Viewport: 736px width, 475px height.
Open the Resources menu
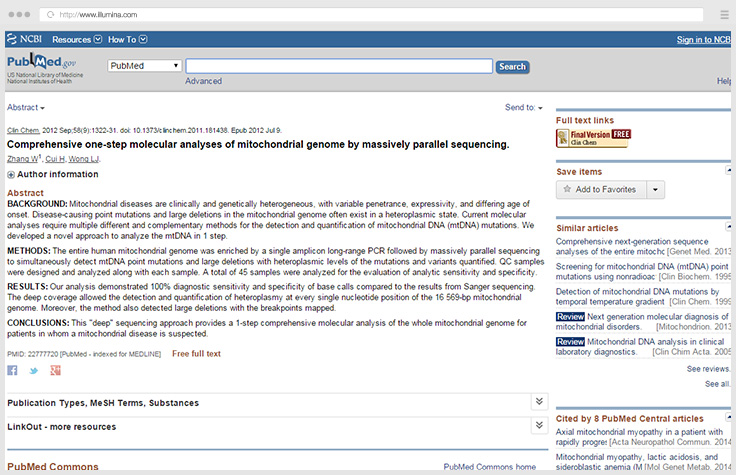[x=76, y=39]
